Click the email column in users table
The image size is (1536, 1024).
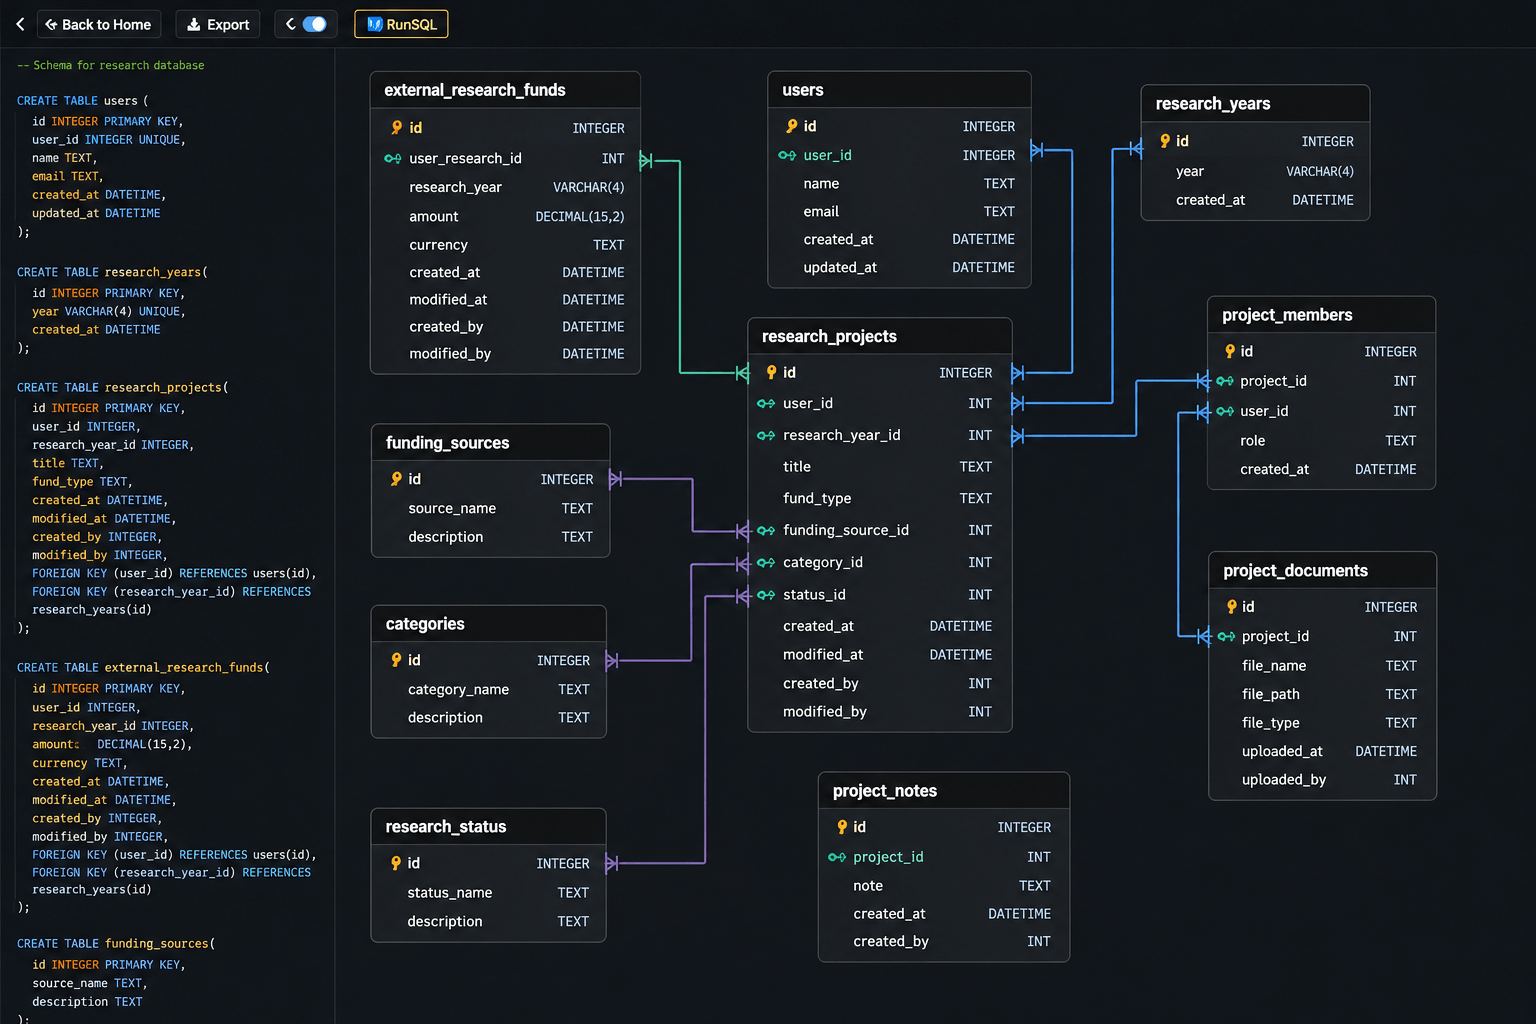pos(899,211)
